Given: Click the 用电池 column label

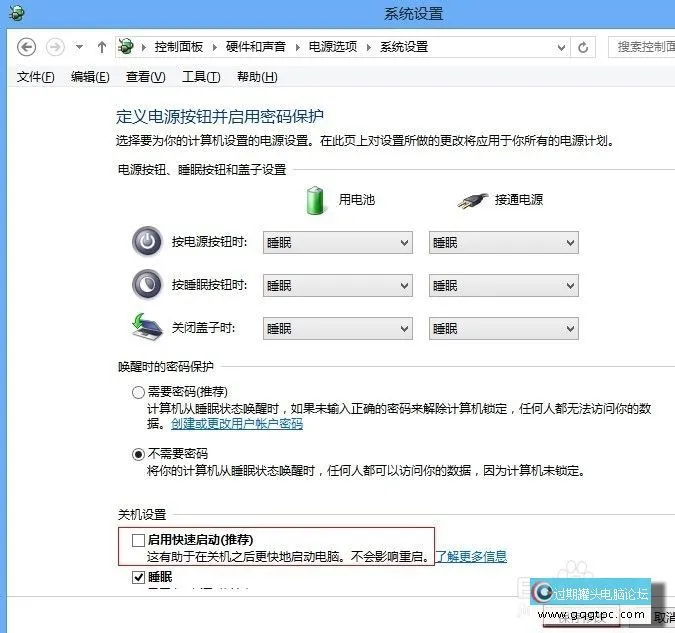Looking at the screenshot, I should (356, 199).
